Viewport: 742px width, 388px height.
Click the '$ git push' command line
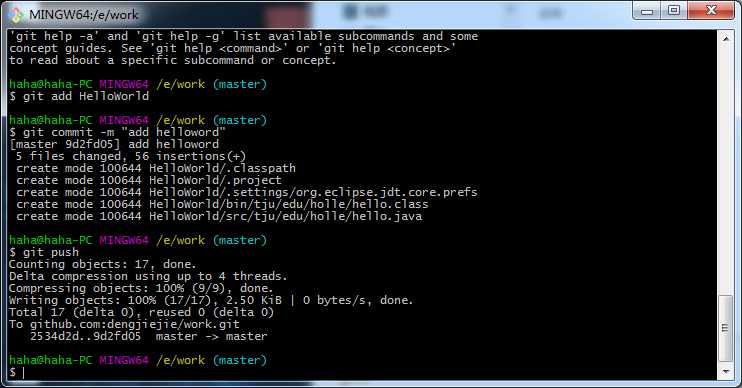click(x=44, y=253)
